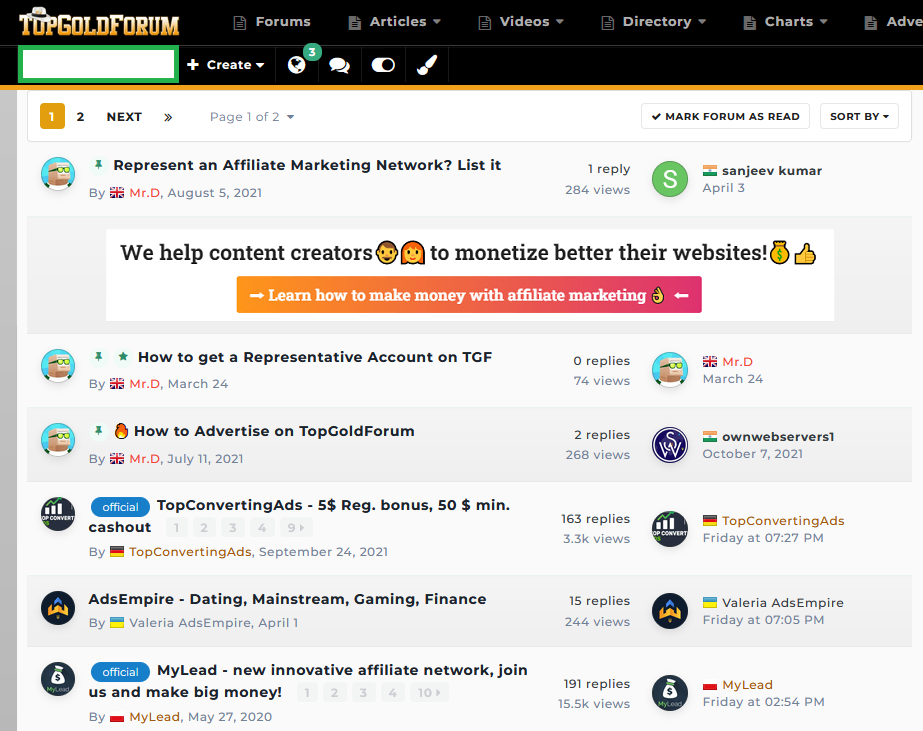
Task: Toggle the dark mode switch
Action: point(383,65)
